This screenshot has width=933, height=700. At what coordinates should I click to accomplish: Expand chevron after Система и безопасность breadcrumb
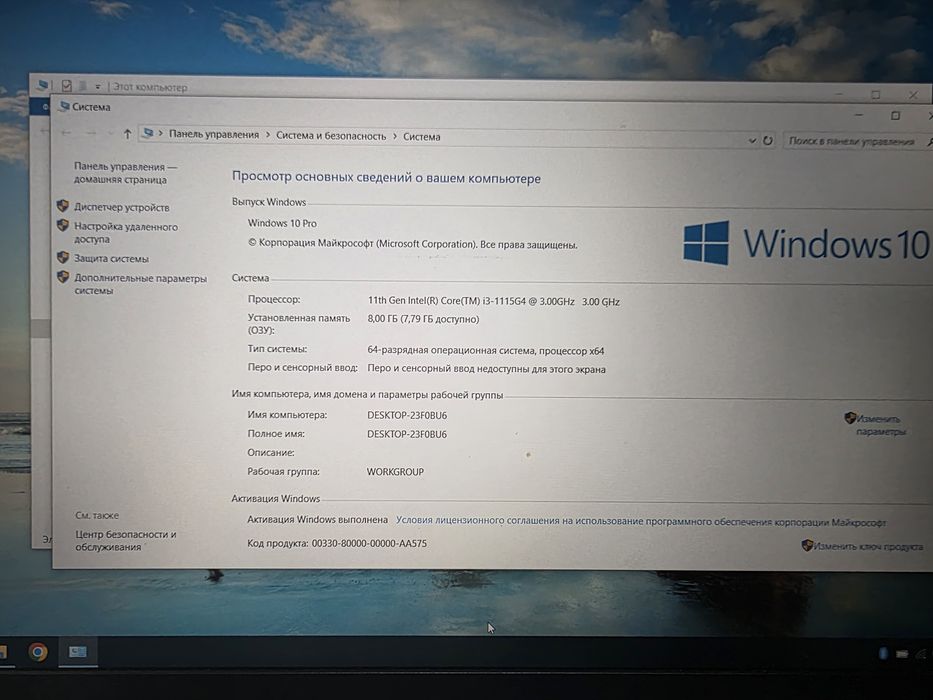pyautogui.click(x=395, y=136)
